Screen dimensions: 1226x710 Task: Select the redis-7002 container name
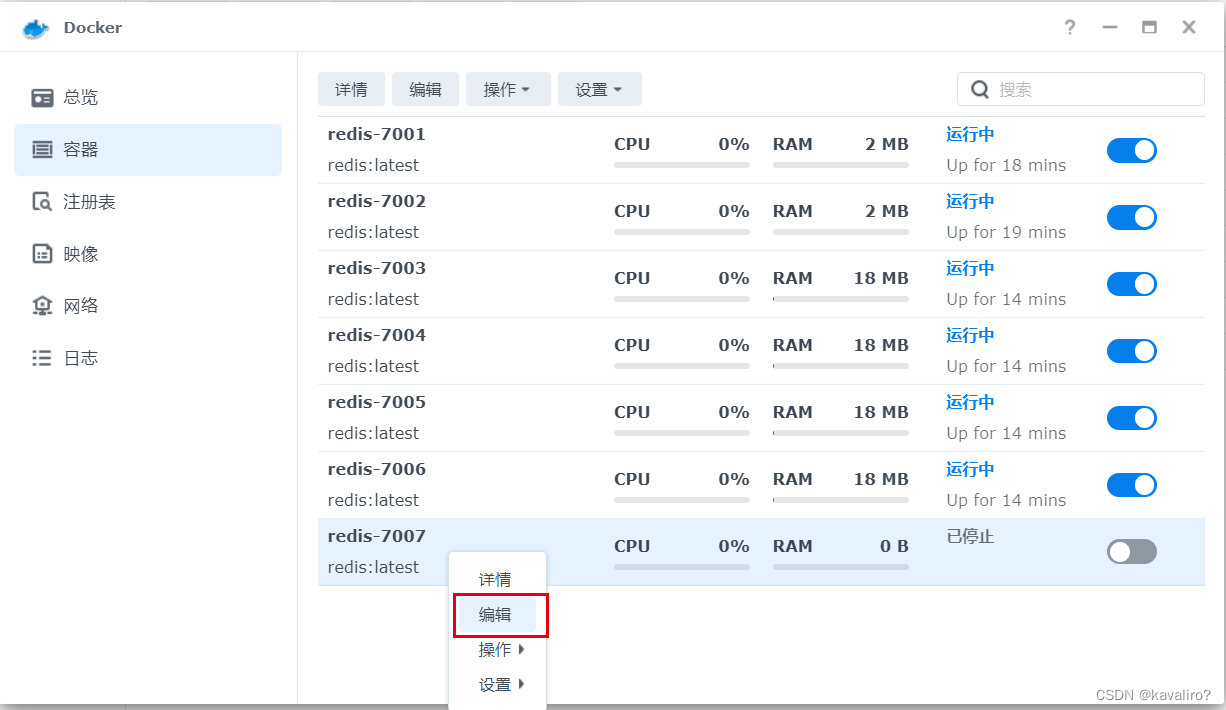click(x=377, y=201)
